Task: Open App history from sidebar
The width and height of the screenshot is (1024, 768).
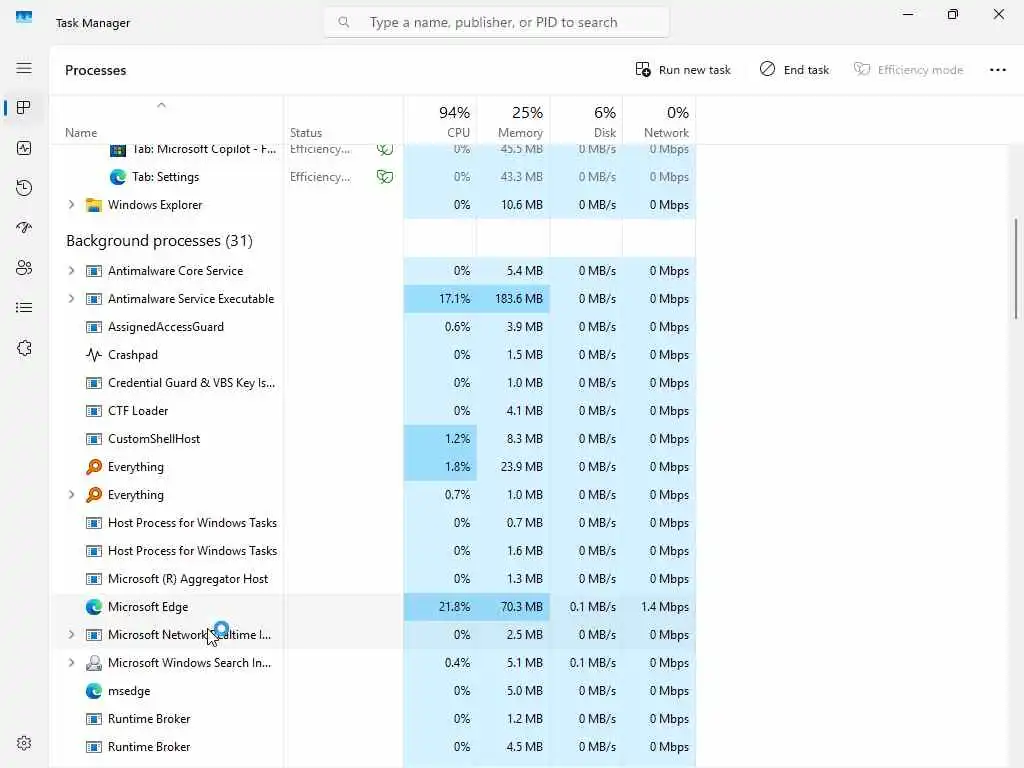Action: pos(24,188)
